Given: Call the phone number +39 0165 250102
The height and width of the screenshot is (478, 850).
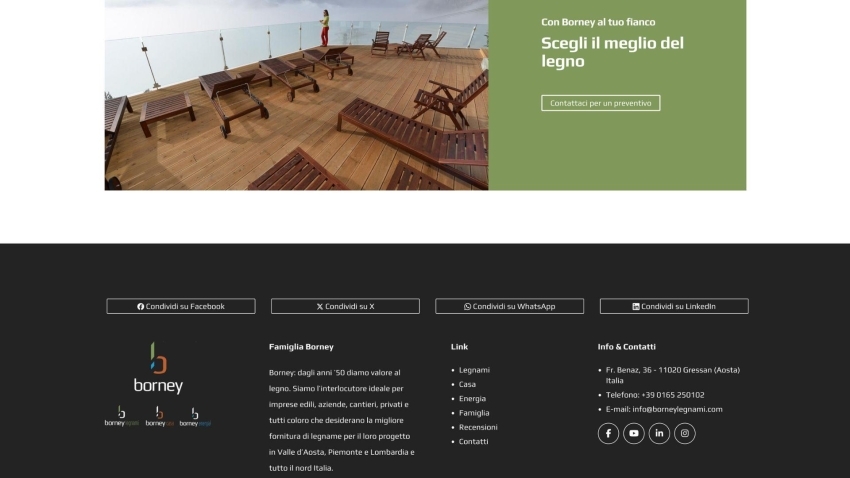Looking at the screenshot, I should 672,395.
